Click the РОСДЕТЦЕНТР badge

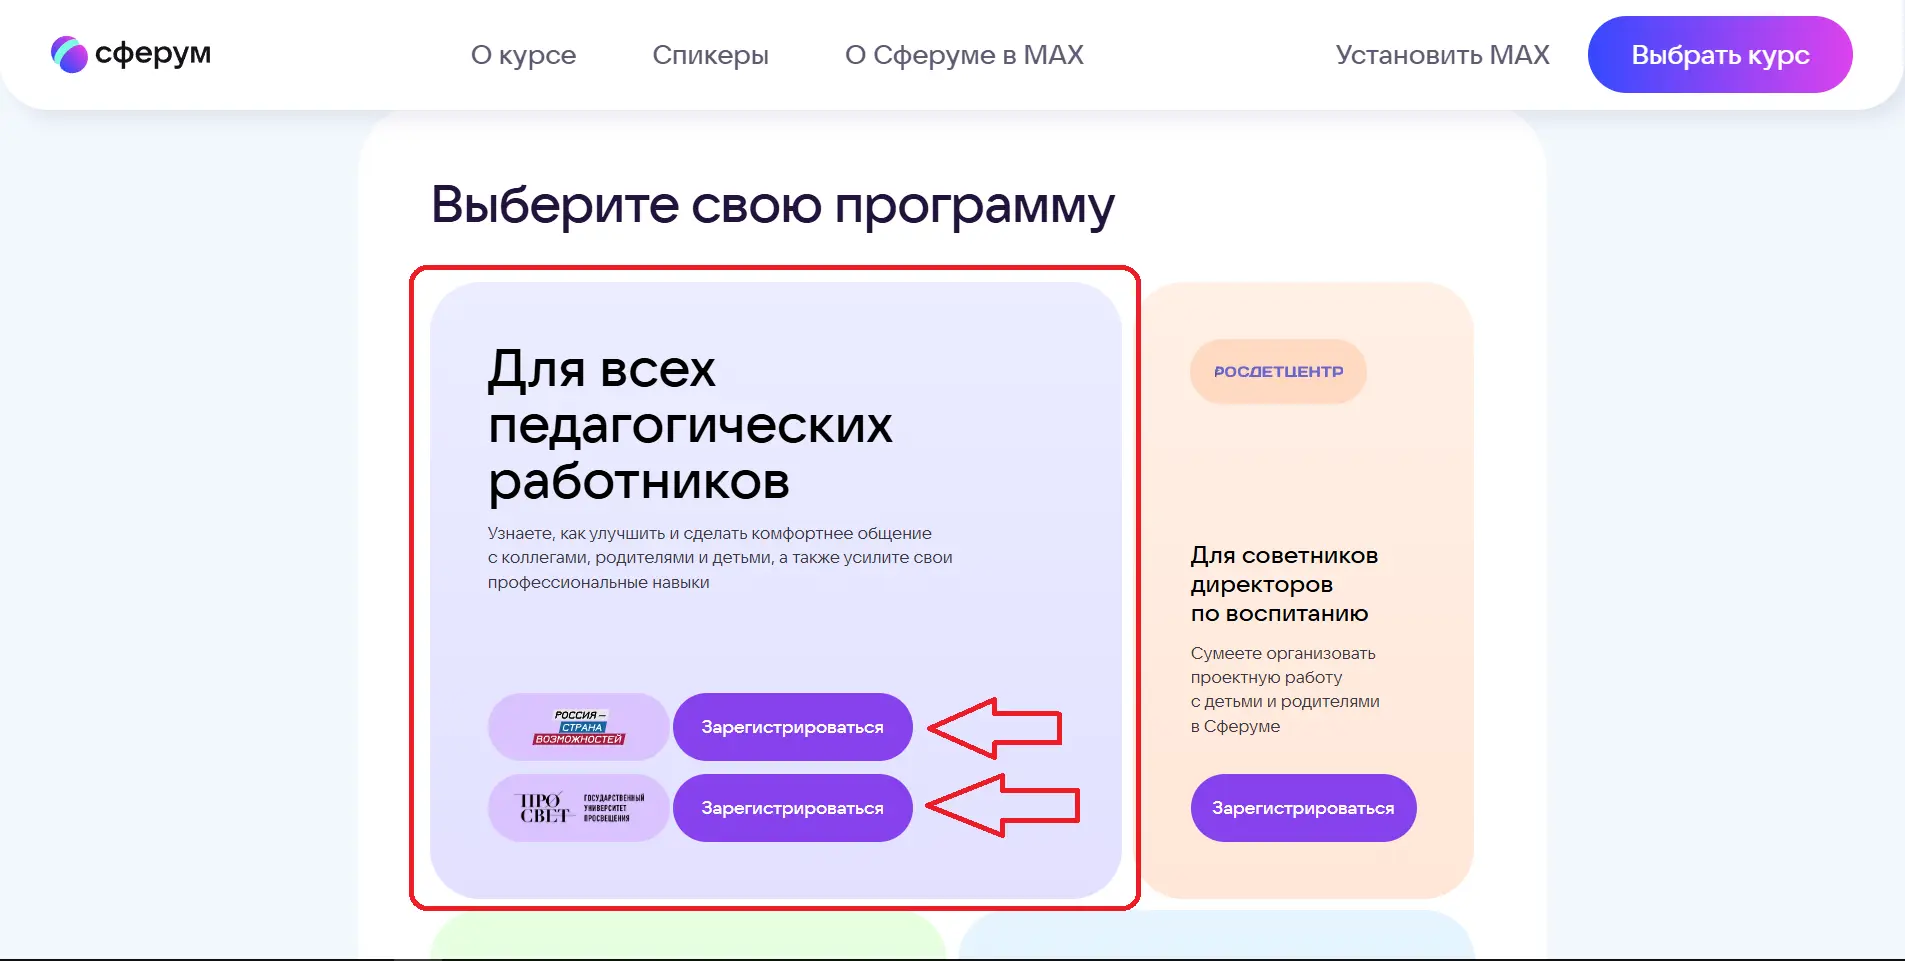[x=1278, y=372]
